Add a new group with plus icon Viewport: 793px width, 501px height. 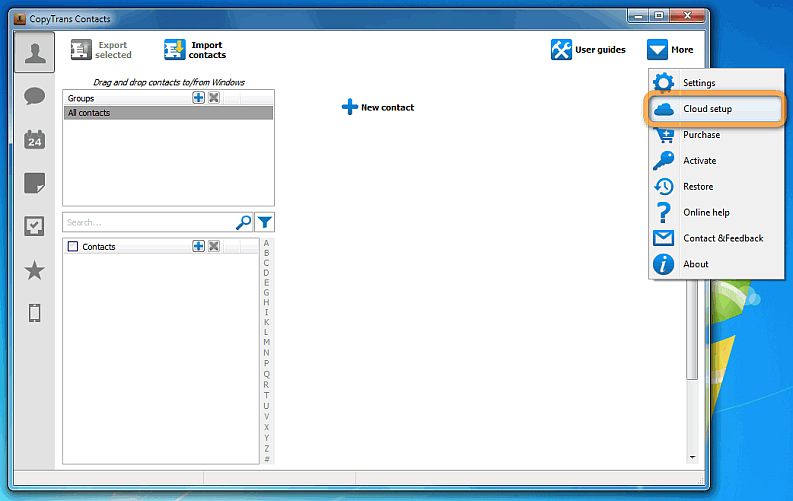199,98
